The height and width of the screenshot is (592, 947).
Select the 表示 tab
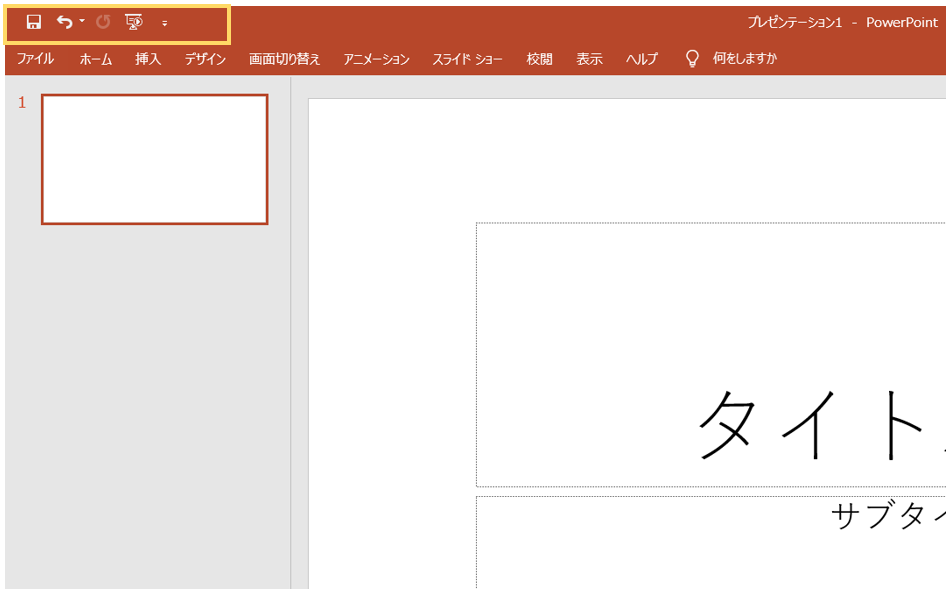589,59
